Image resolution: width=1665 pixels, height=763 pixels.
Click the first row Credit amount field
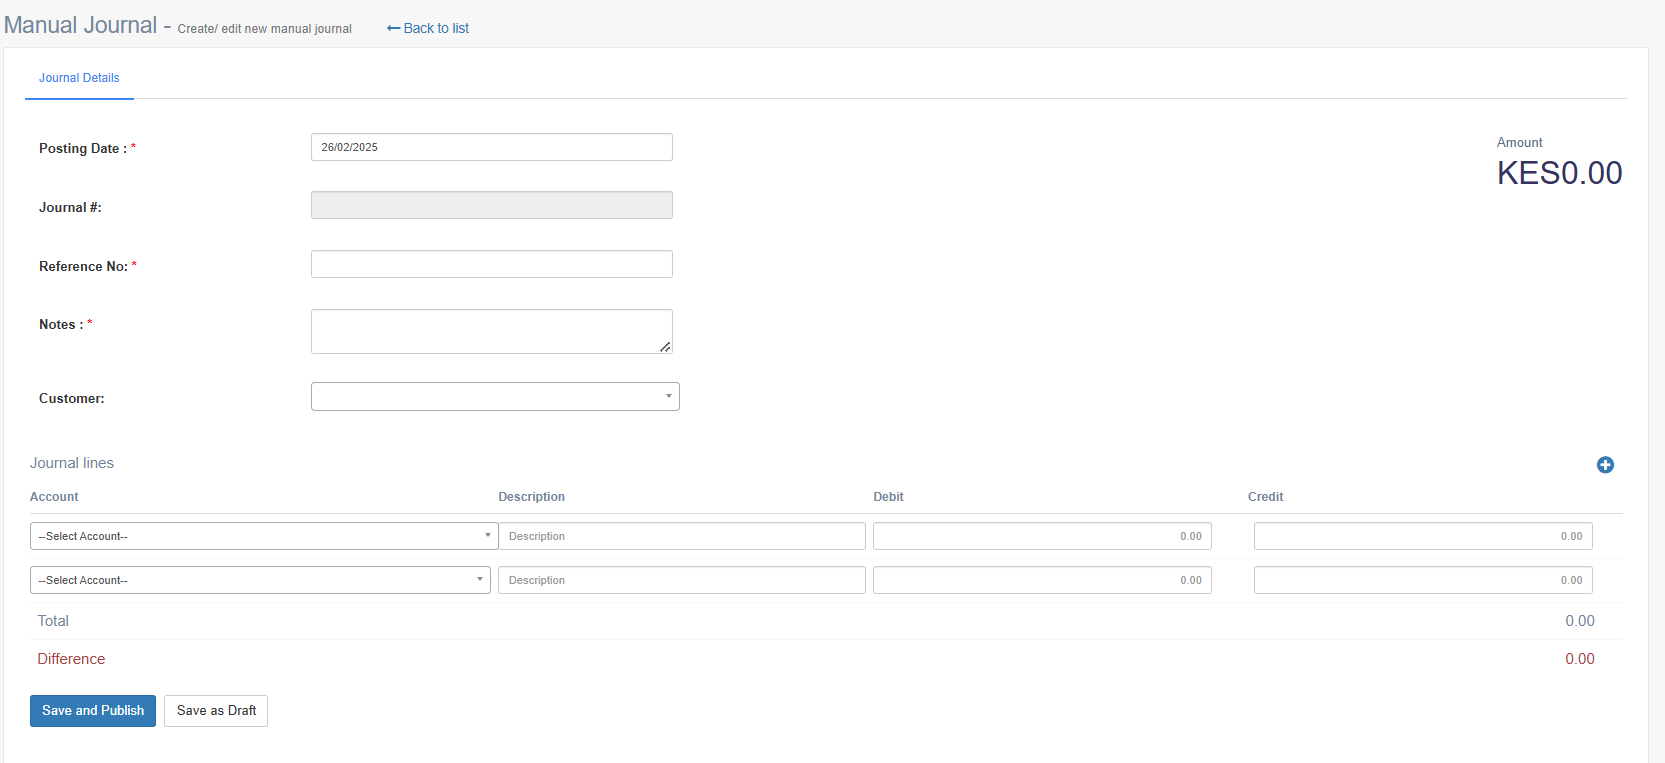click(x=1422, y=536)
